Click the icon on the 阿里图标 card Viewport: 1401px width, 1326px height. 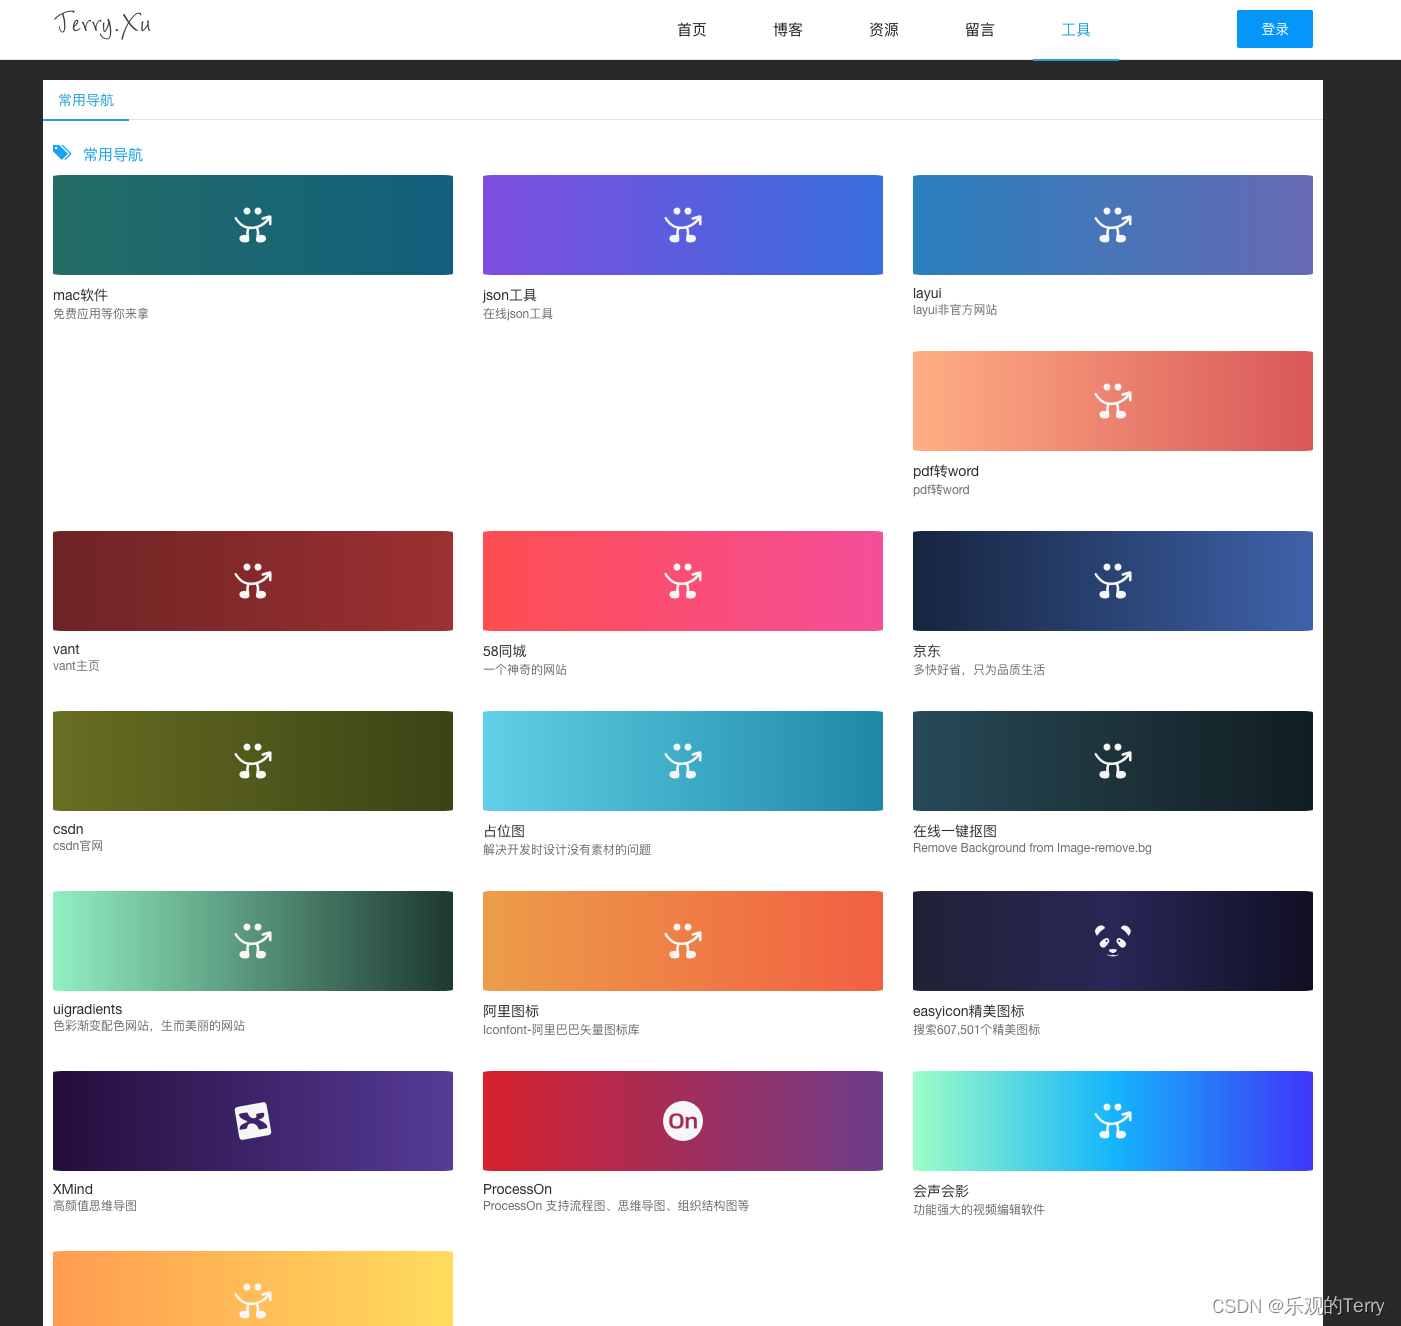pos(683,941)
